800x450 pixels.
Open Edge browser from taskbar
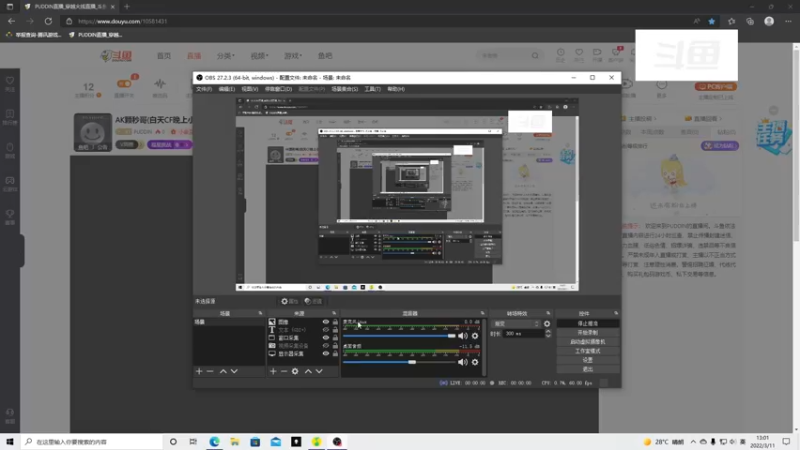pos(214,442)
